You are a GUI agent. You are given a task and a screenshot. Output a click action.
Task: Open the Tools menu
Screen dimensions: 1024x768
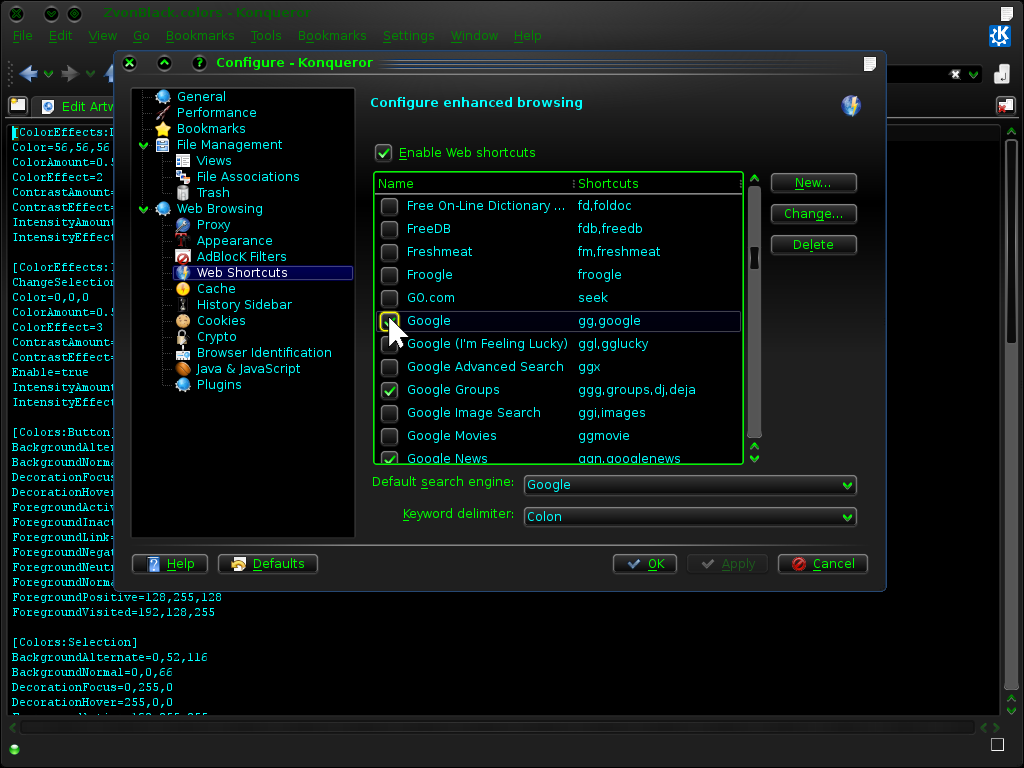266,36
